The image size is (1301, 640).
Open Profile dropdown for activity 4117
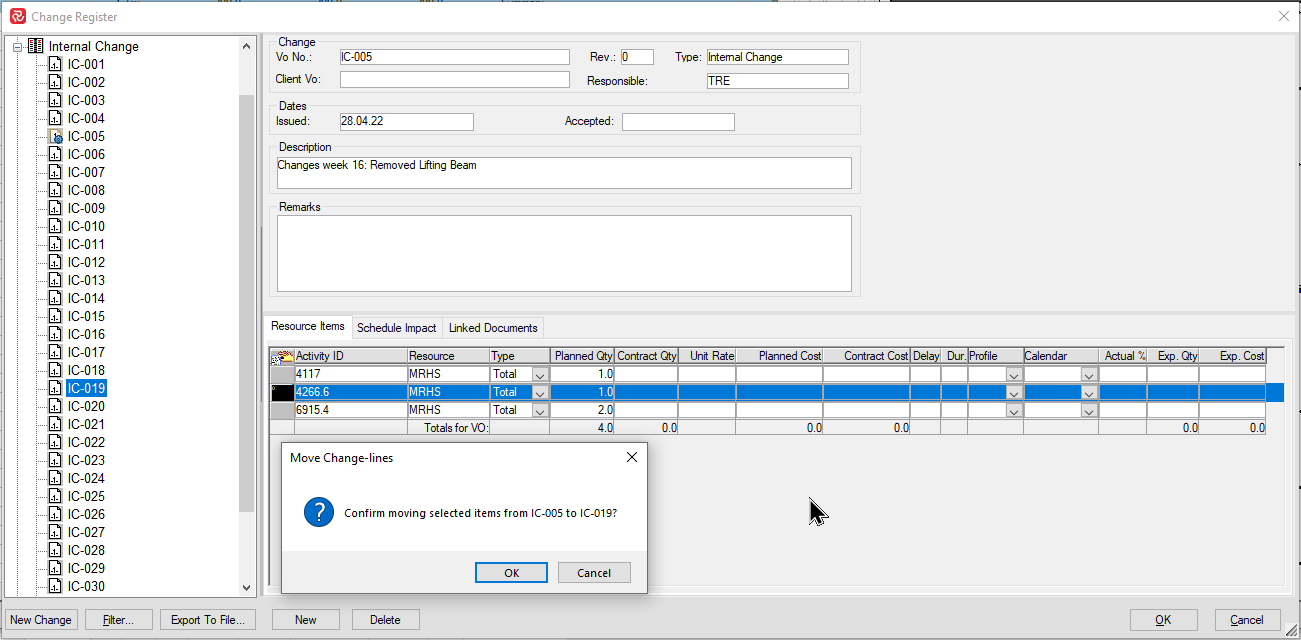point(1013,374)
